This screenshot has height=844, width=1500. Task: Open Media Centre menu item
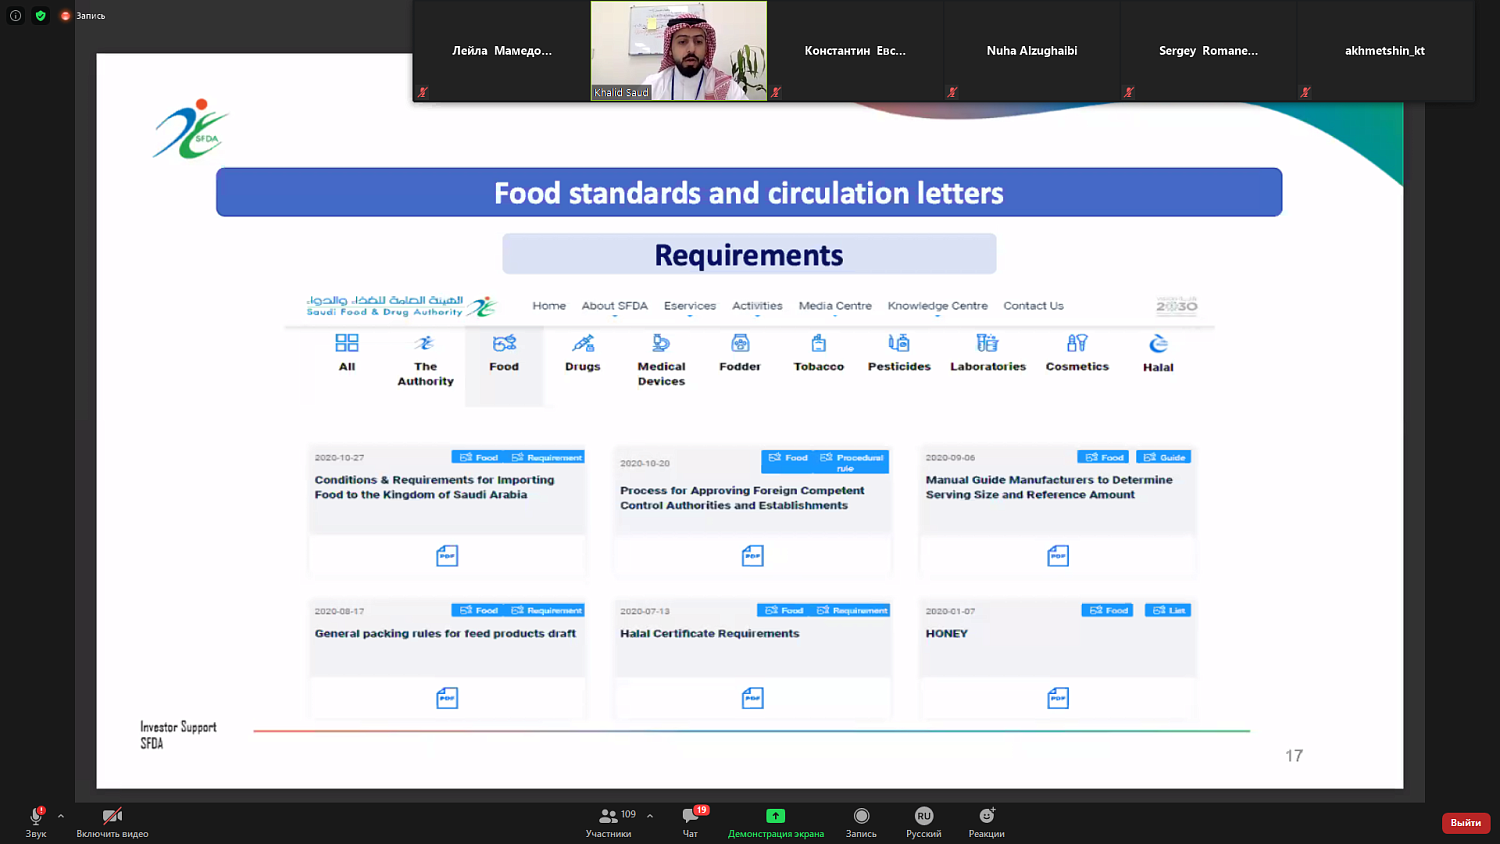(x=835, y=306)
